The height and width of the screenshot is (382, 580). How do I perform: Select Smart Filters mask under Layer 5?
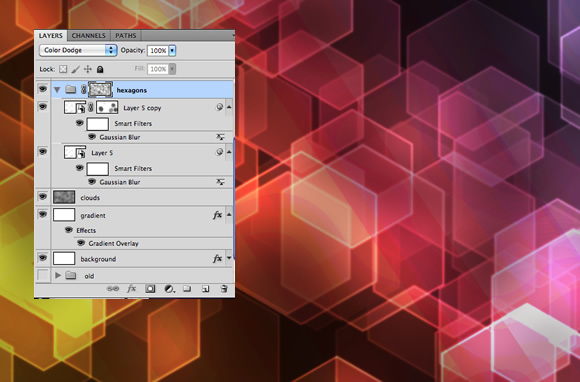click(x=98, y=169)
